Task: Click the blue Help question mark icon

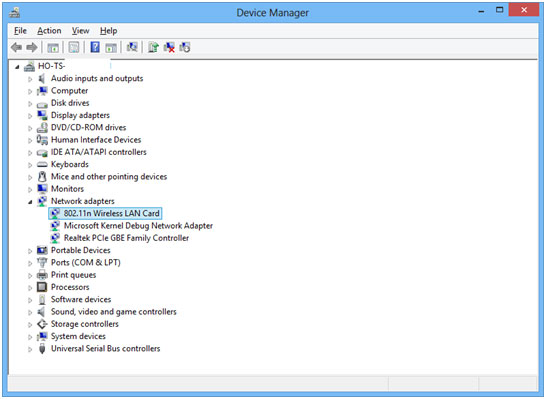Action: point(95,47)
